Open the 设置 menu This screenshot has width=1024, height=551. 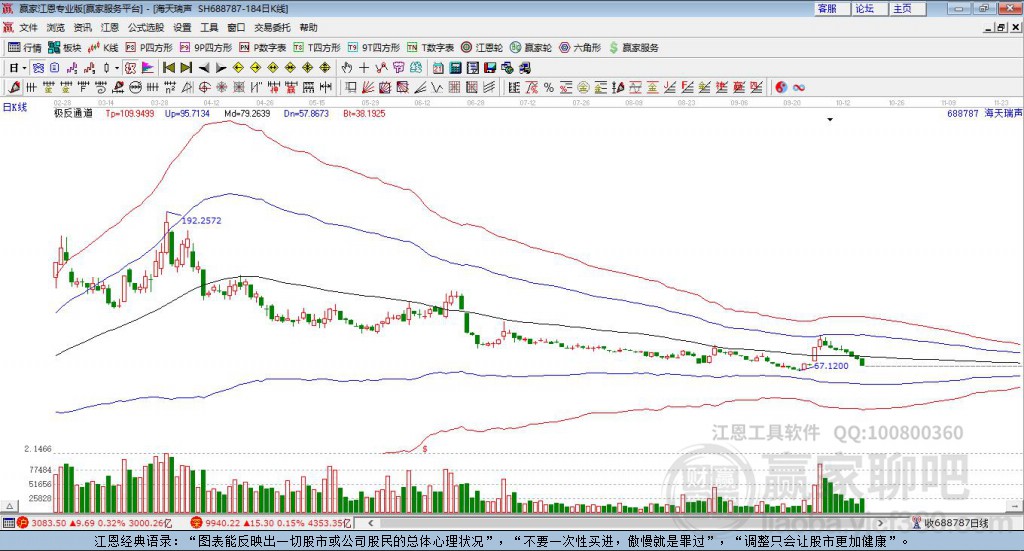[x=182, y=27]
